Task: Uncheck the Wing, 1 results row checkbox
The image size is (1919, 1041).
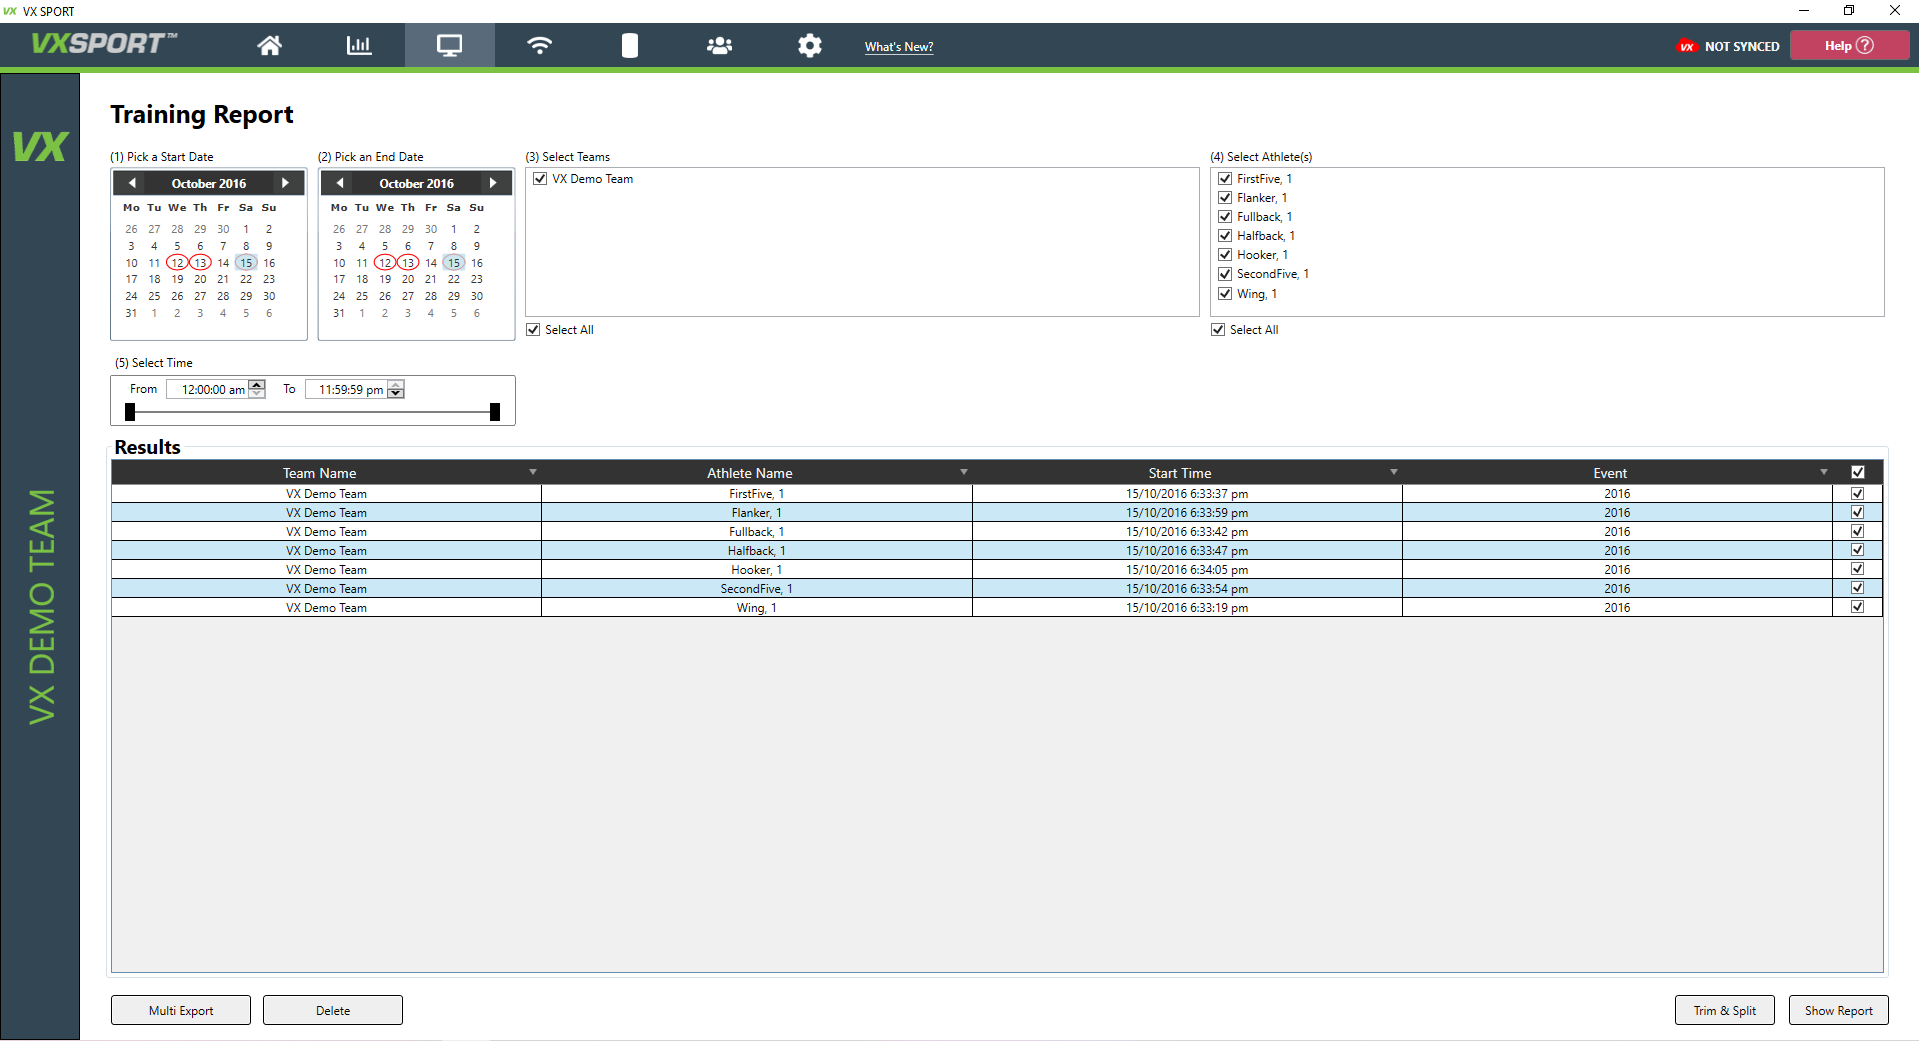Action: 1858,607
